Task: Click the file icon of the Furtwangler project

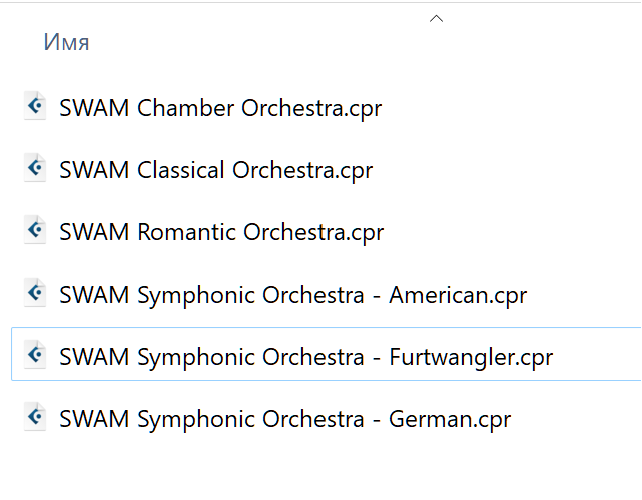Action: [x=35, y=355]
